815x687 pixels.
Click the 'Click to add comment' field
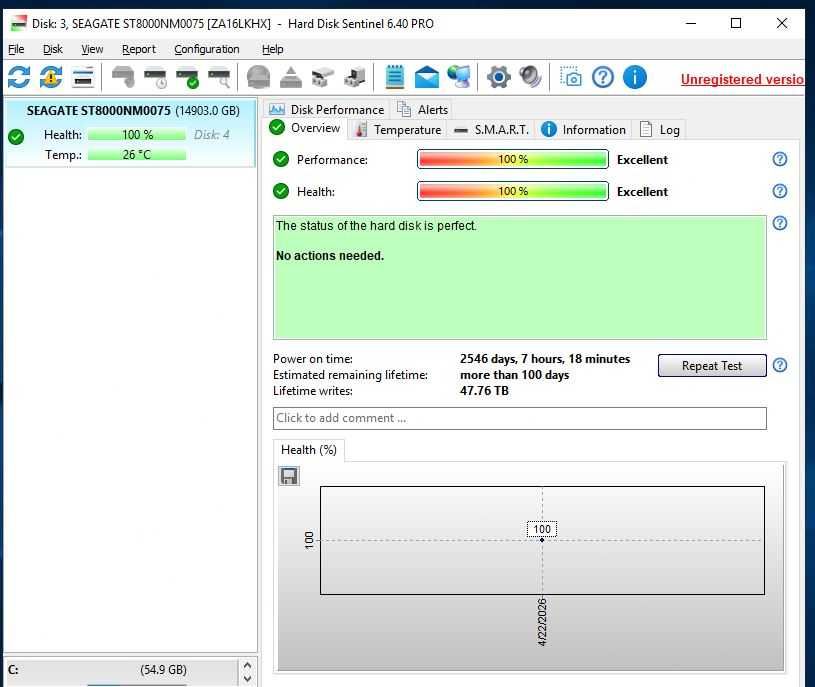(519, 418)
